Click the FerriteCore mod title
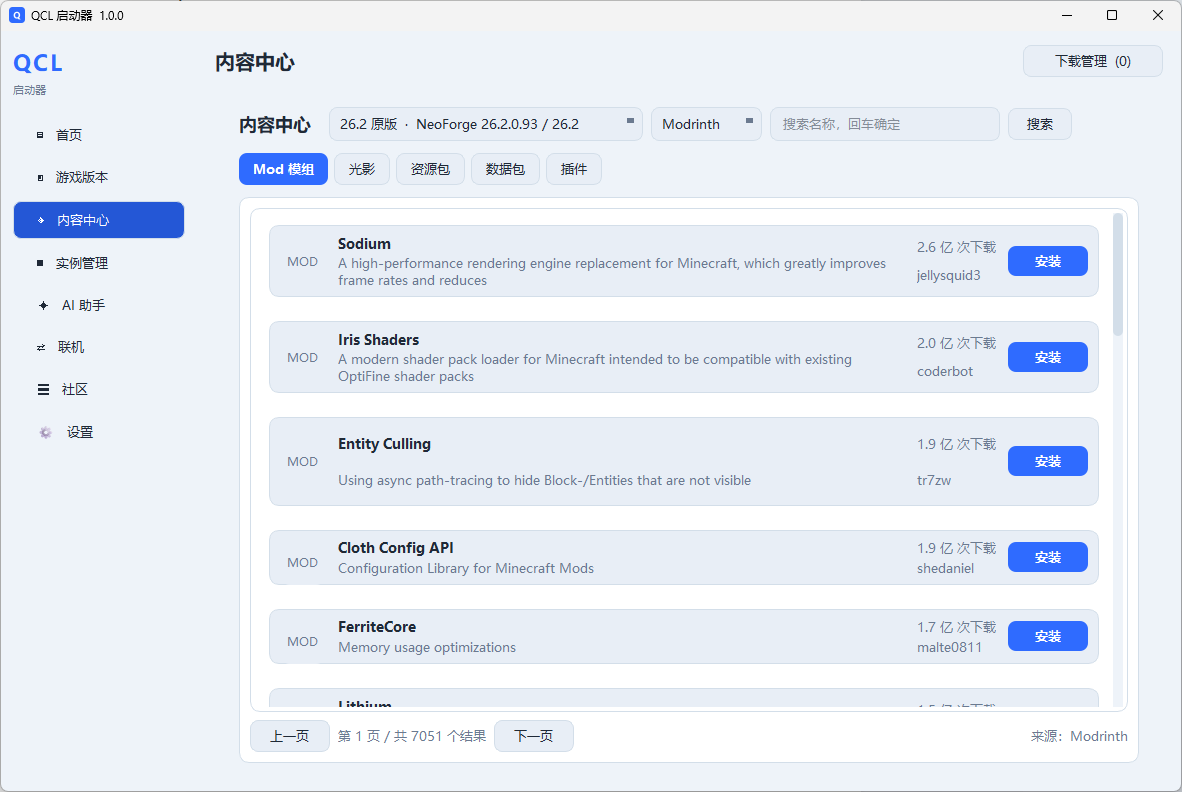1182x792 pixels. coord(377,627)
